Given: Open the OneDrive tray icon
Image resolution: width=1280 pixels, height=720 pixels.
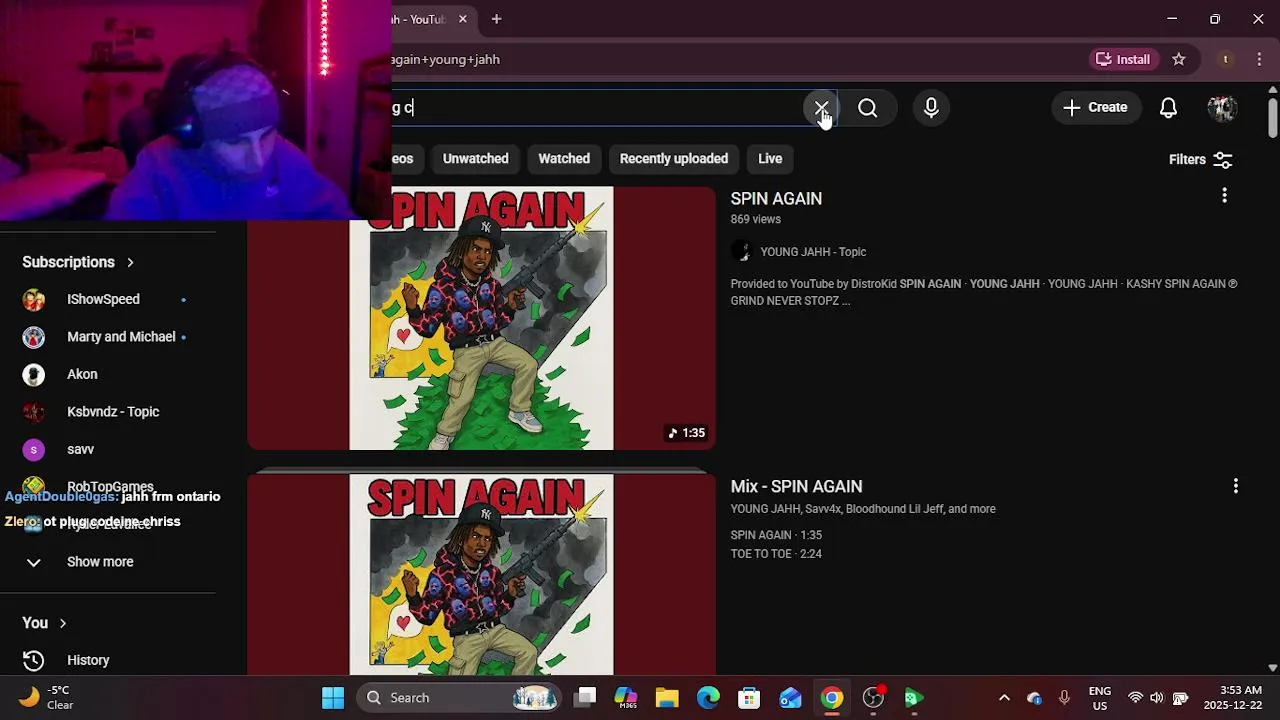Looking at the screenshot, I should pyautogui.click(x=1034, y=698).
